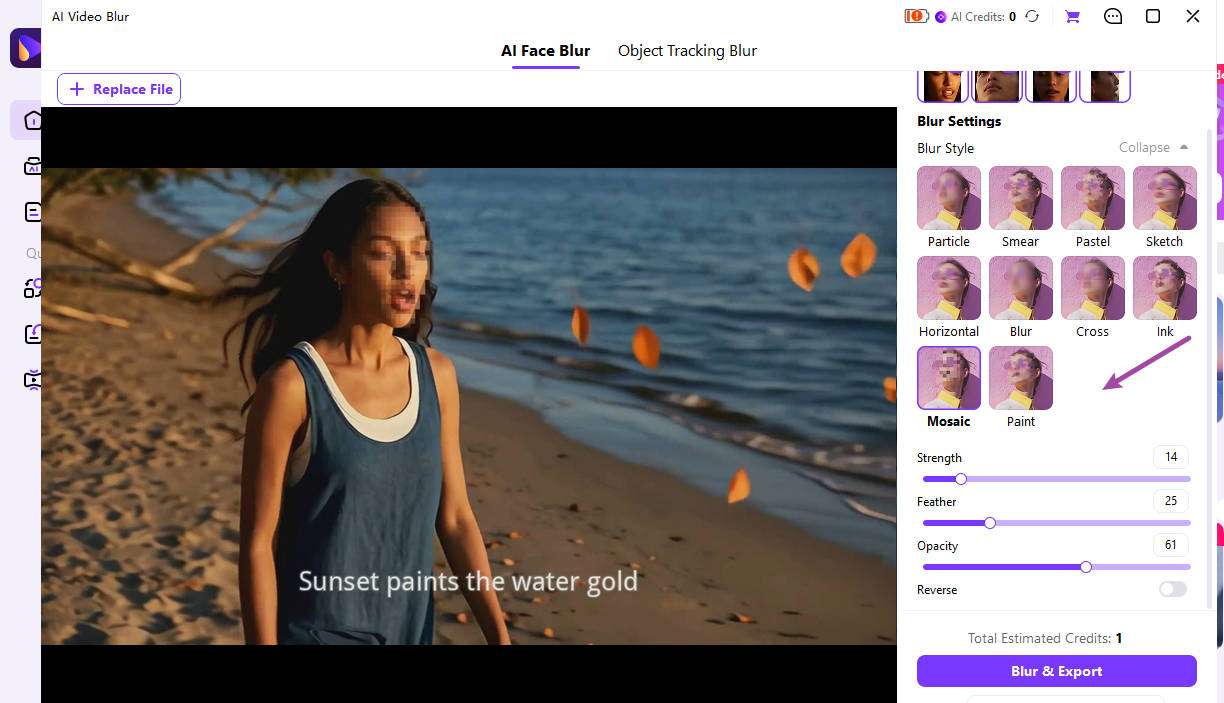1224x703 pixels.
Task: Edit the Feather value field showing 25
Action: 1171,501
